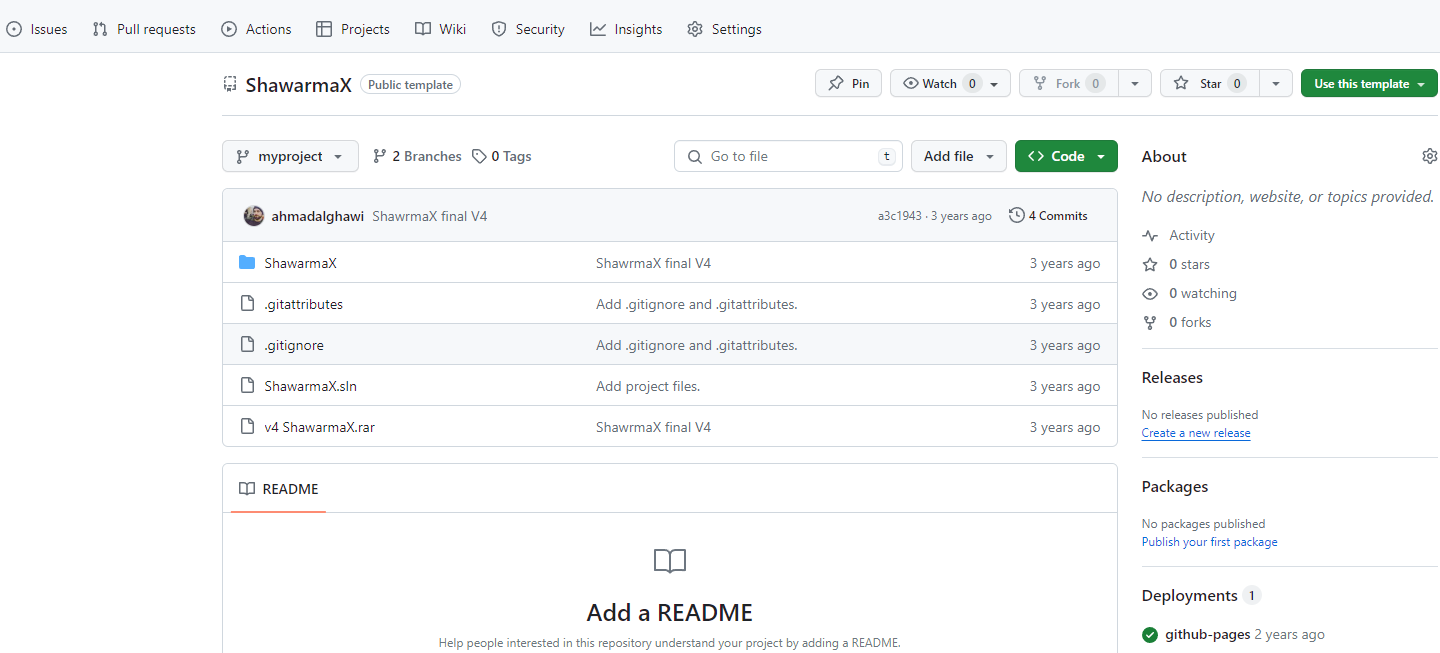Open the v4 ShawarmaX.rar file

click(319, 427)
